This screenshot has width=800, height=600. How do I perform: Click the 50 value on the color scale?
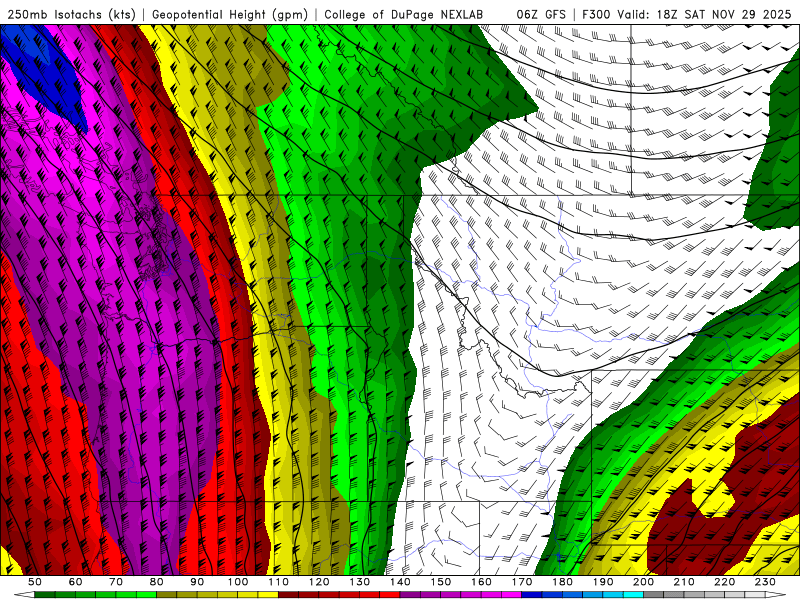click(x=35, y=582)
